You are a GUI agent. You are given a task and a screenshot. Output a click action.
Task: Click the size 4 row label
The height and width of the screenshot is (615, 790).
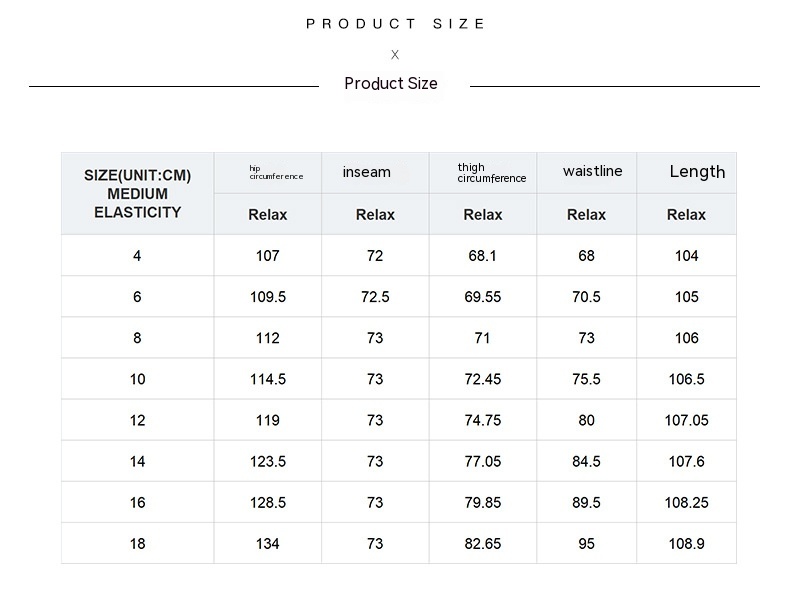point(137,256)
